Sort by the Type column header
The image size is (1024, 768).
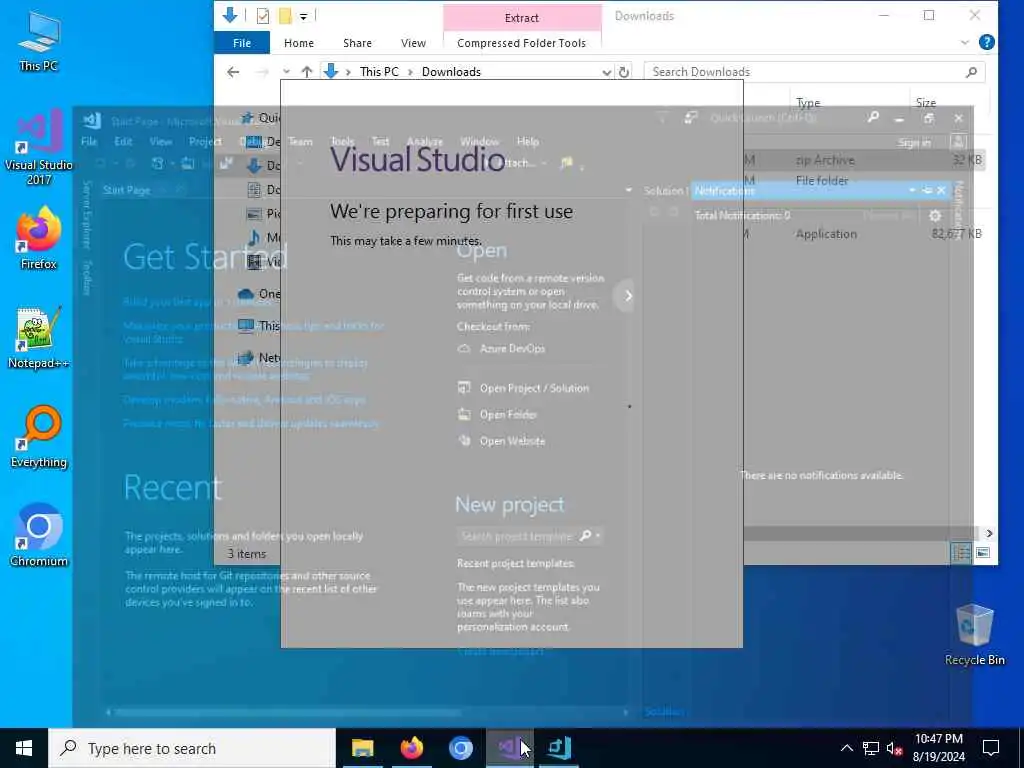click(x=808, y=103)
